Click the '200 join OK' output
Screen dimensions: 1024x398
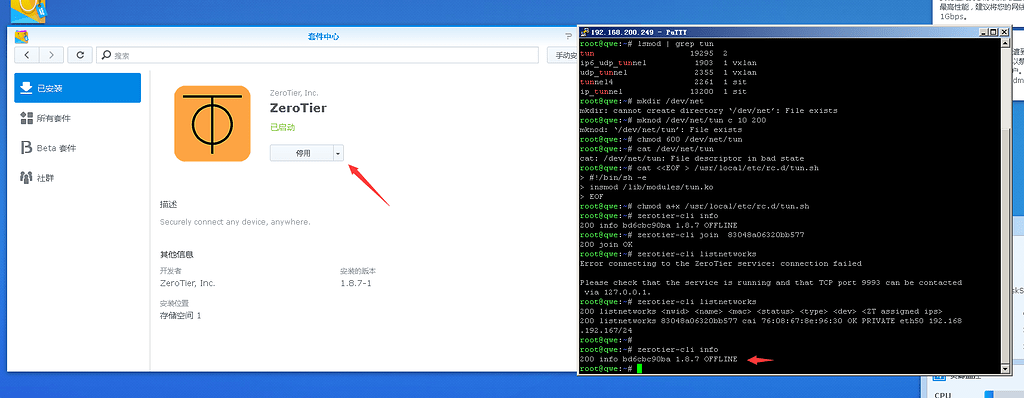coord(606,244)
